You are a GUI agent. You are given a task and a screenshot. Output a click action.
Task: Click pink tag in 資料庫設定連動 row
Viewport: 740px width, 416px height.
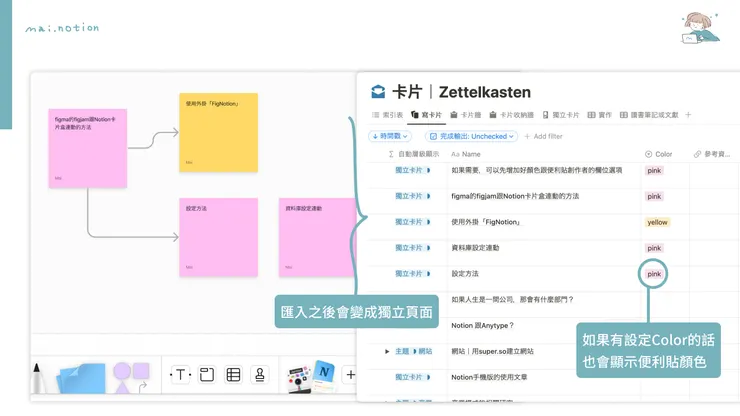(x=654, y=248)
